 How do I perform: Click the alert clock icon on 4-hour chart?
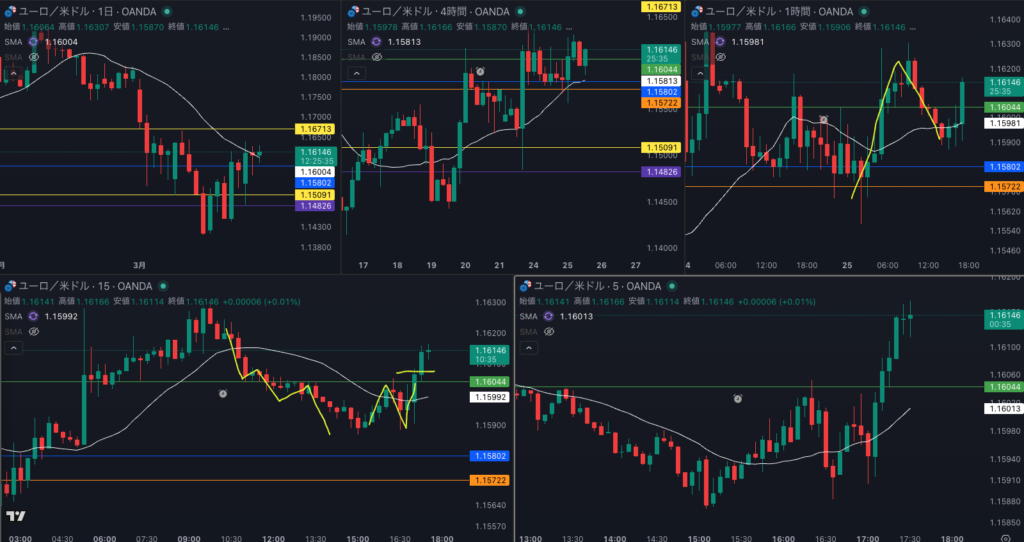(x=481, y=72)
